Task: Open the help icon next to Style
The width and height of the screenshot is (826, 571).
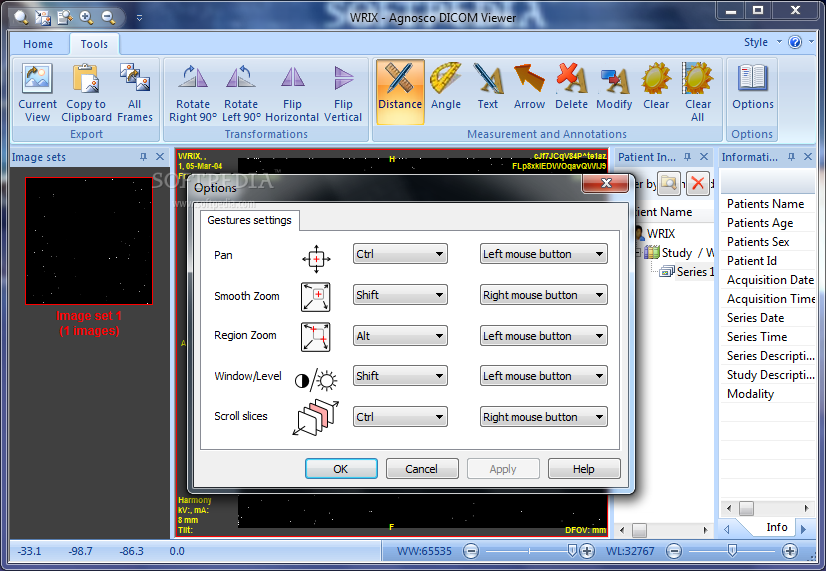Action: (794, 42)
